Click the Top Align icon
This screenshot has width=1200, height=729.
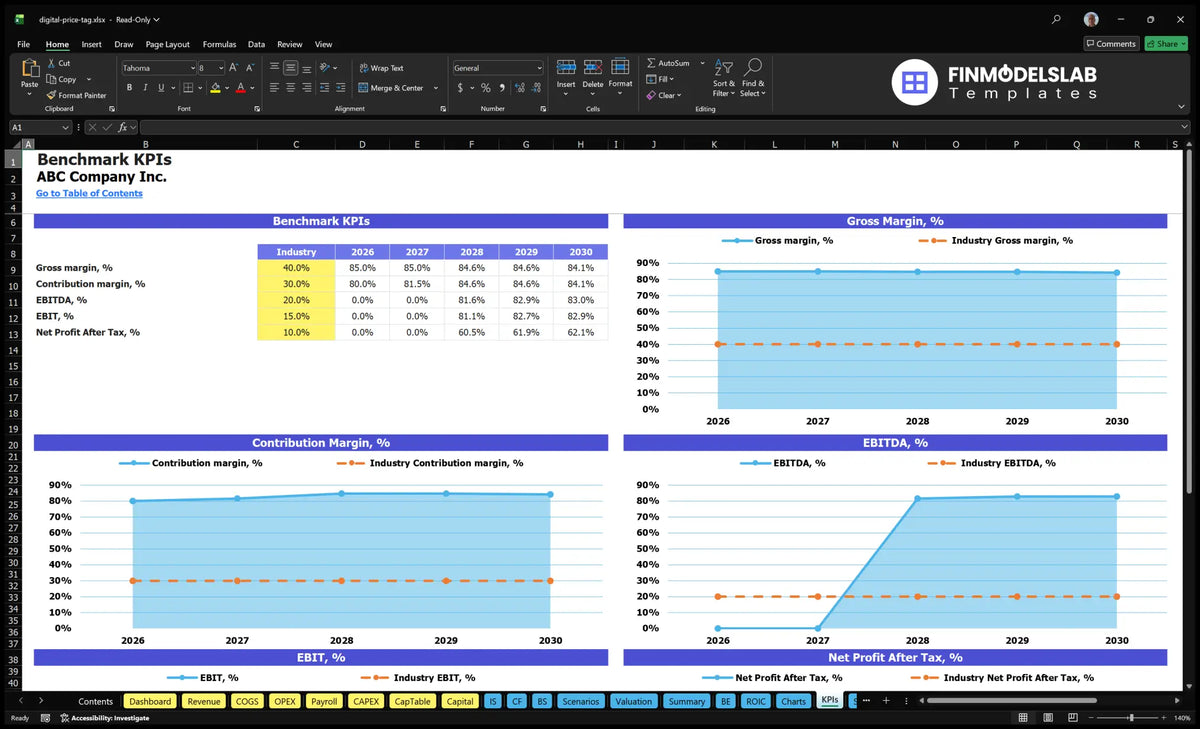click(x=274, y=68)
